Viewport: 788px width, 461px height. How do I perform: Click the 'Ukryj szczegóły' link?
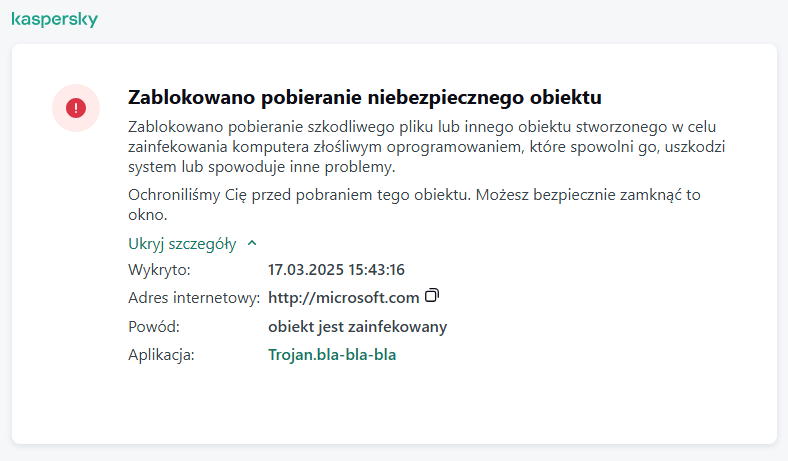(x=182, y=243)
